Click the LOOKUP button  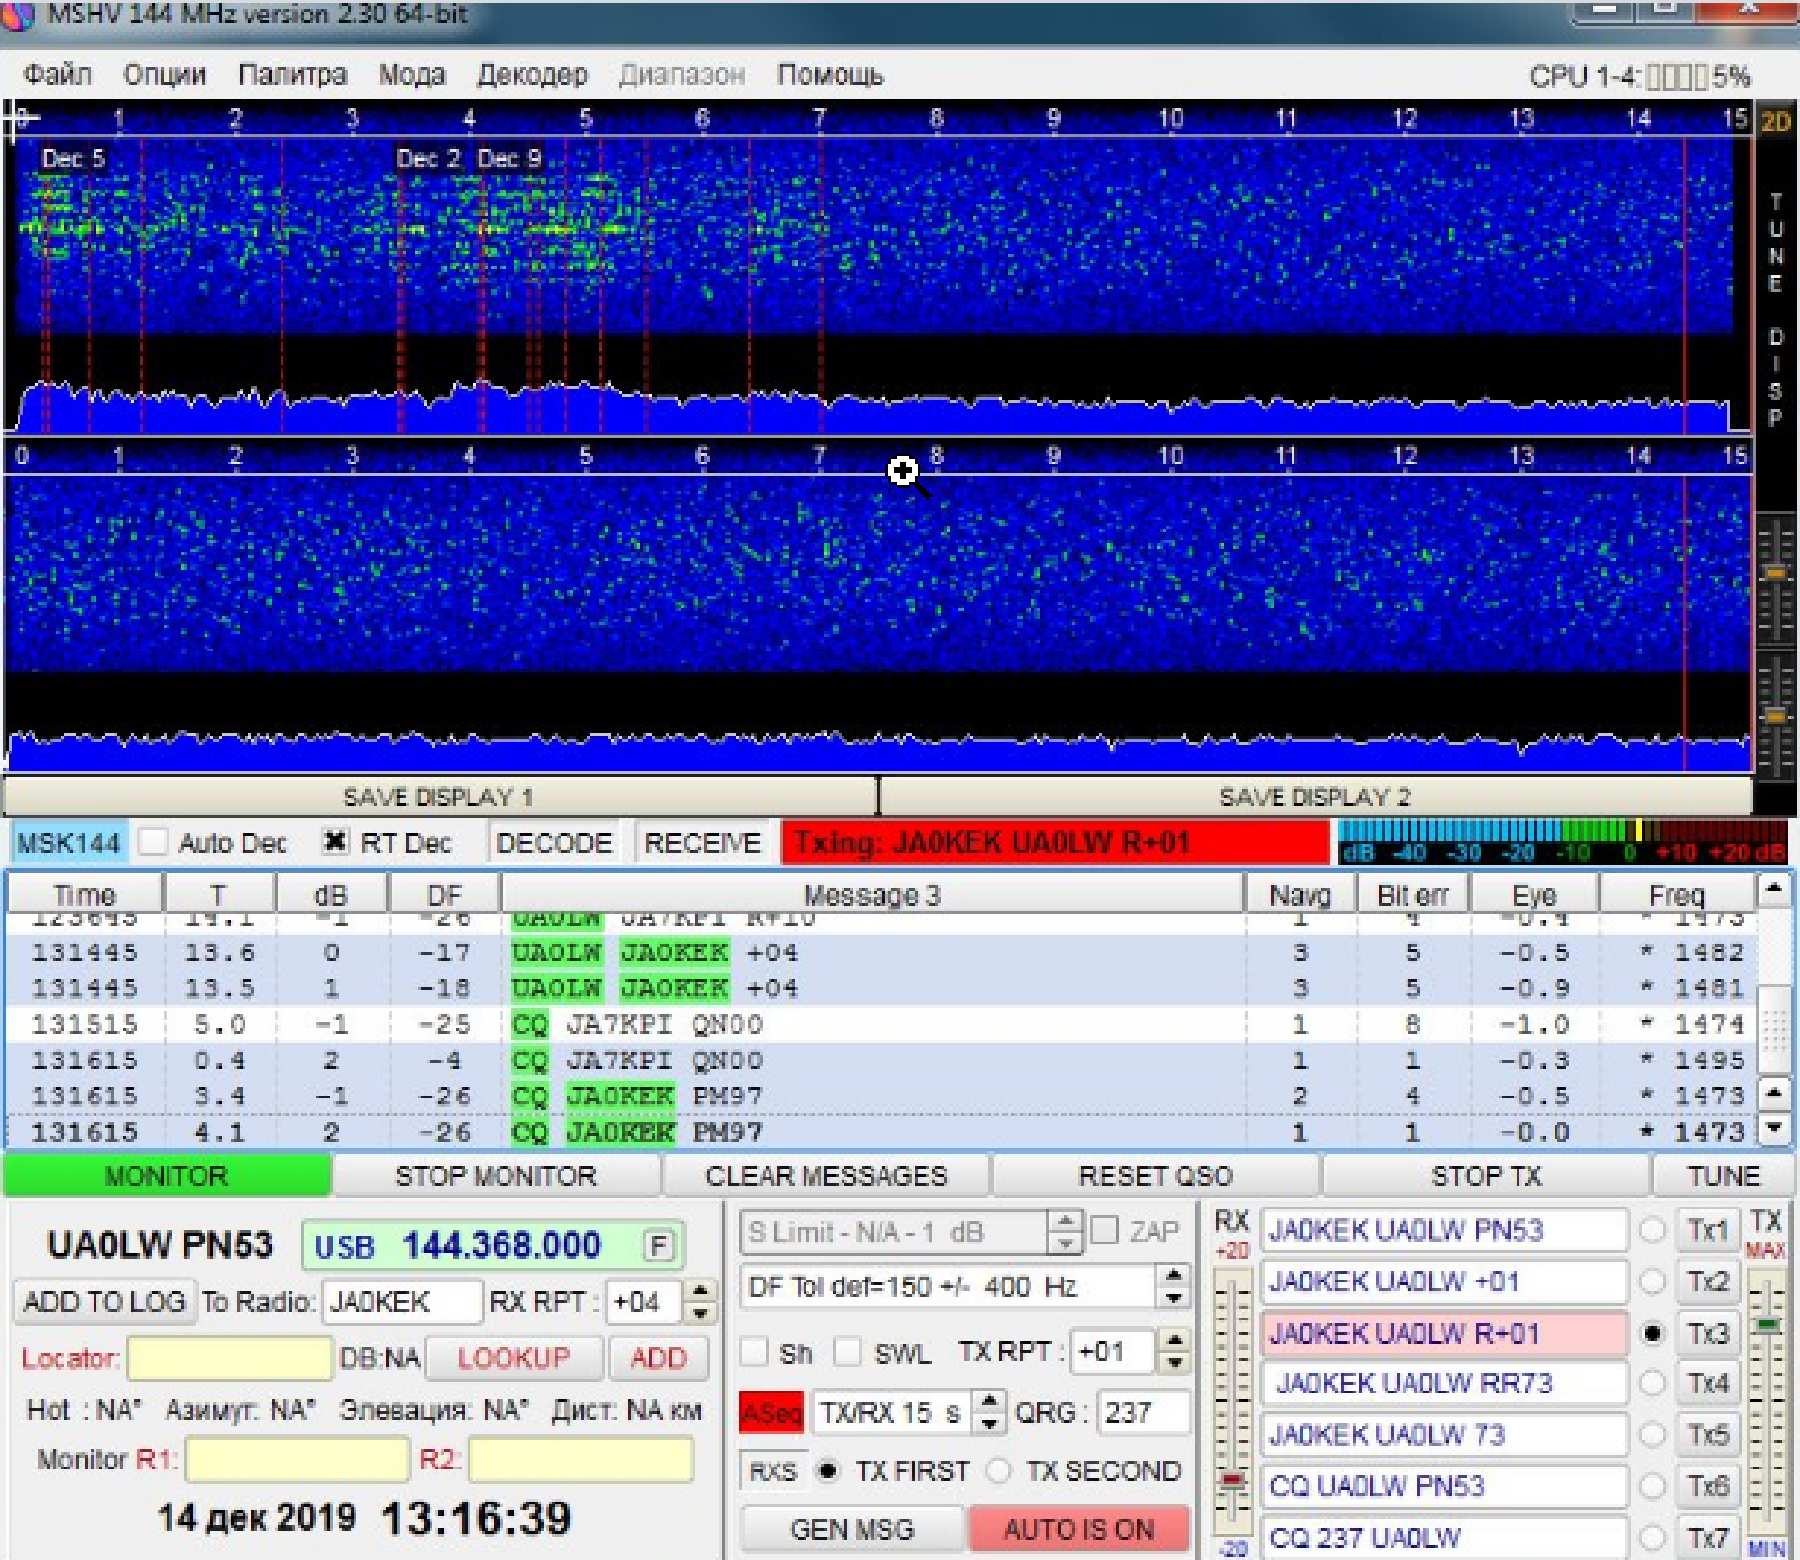tap(514, 1357)
